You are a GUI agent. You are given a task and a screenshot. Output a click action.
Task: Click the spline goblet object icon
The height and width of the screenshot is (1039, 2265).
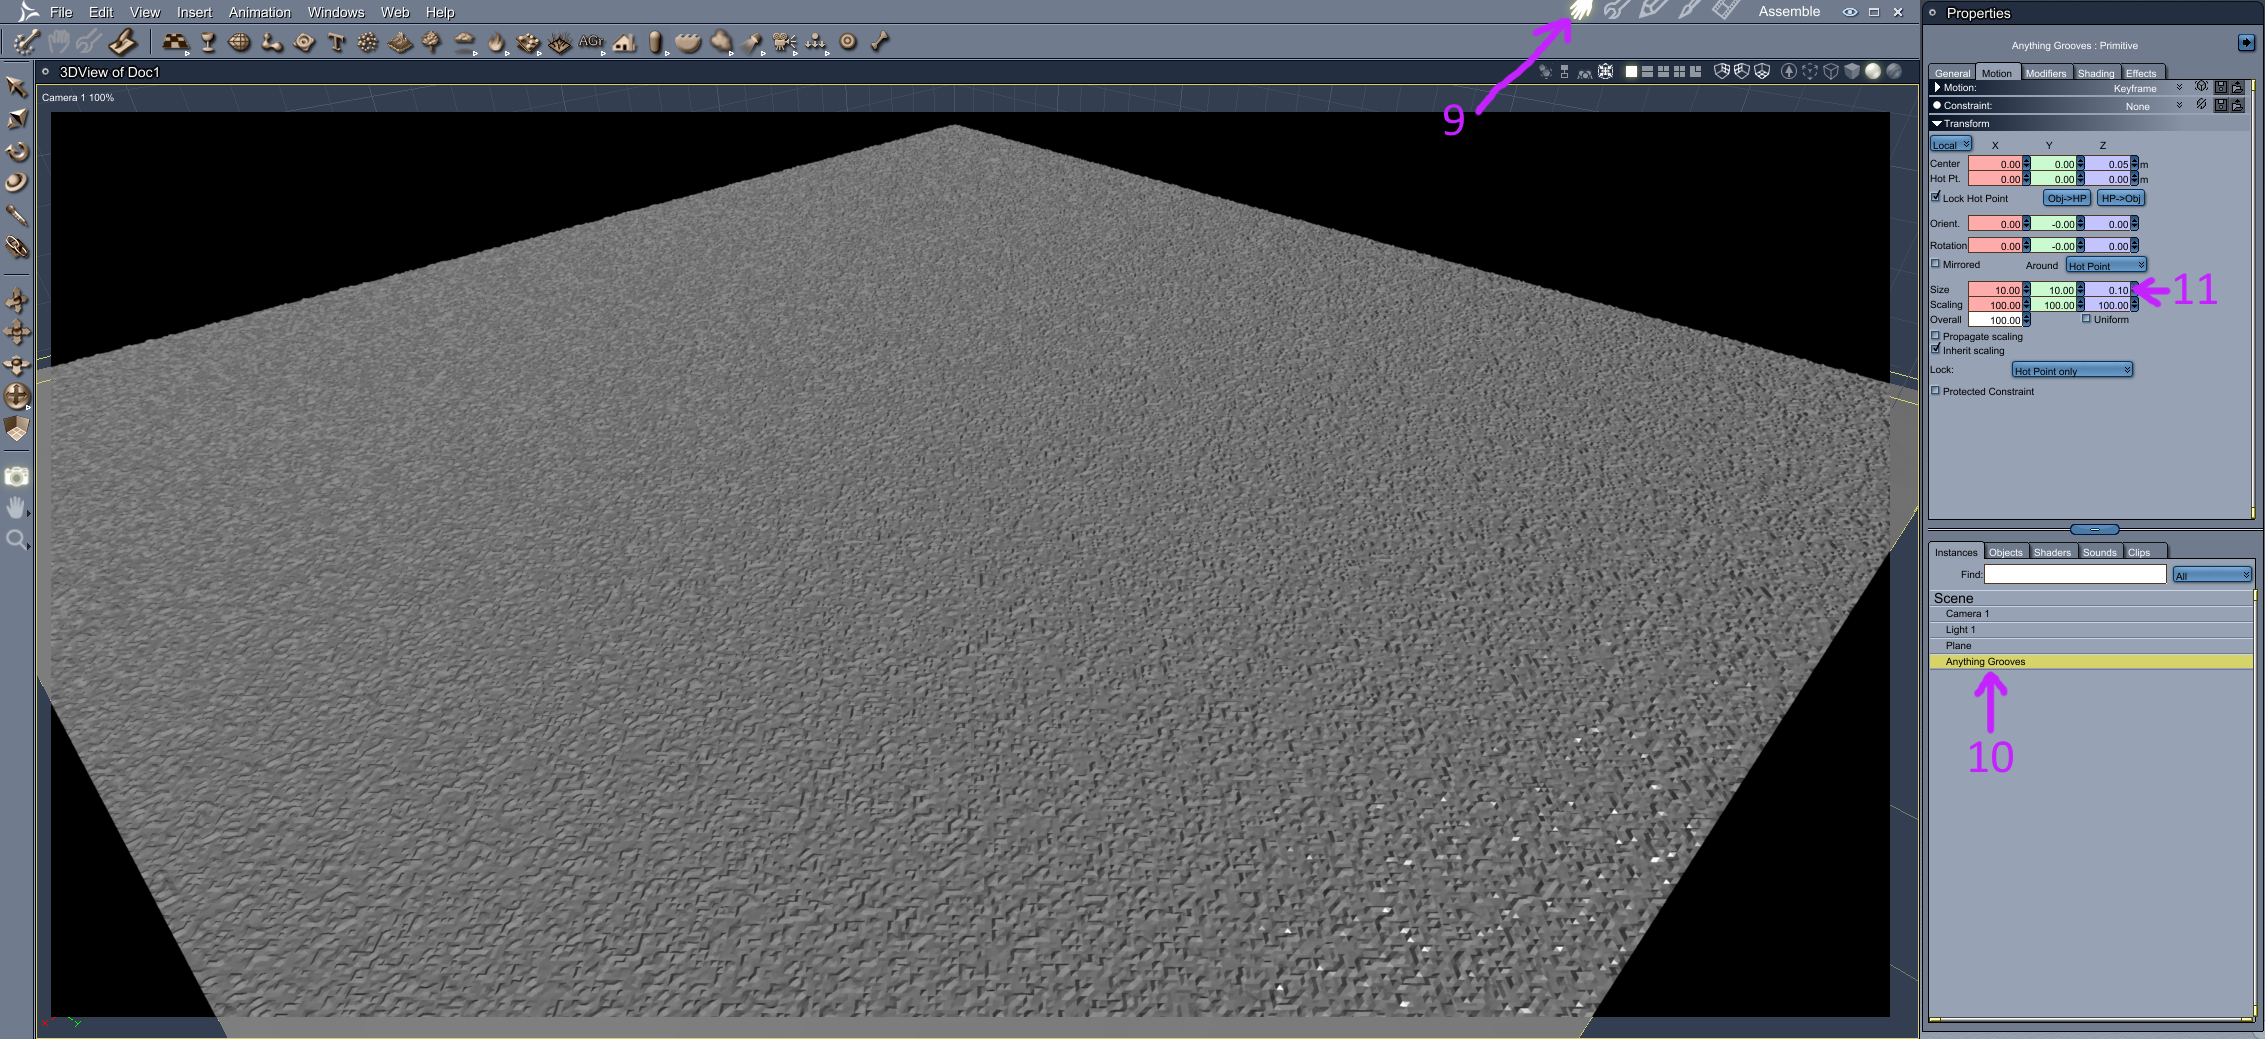click(x=208, y=42)
